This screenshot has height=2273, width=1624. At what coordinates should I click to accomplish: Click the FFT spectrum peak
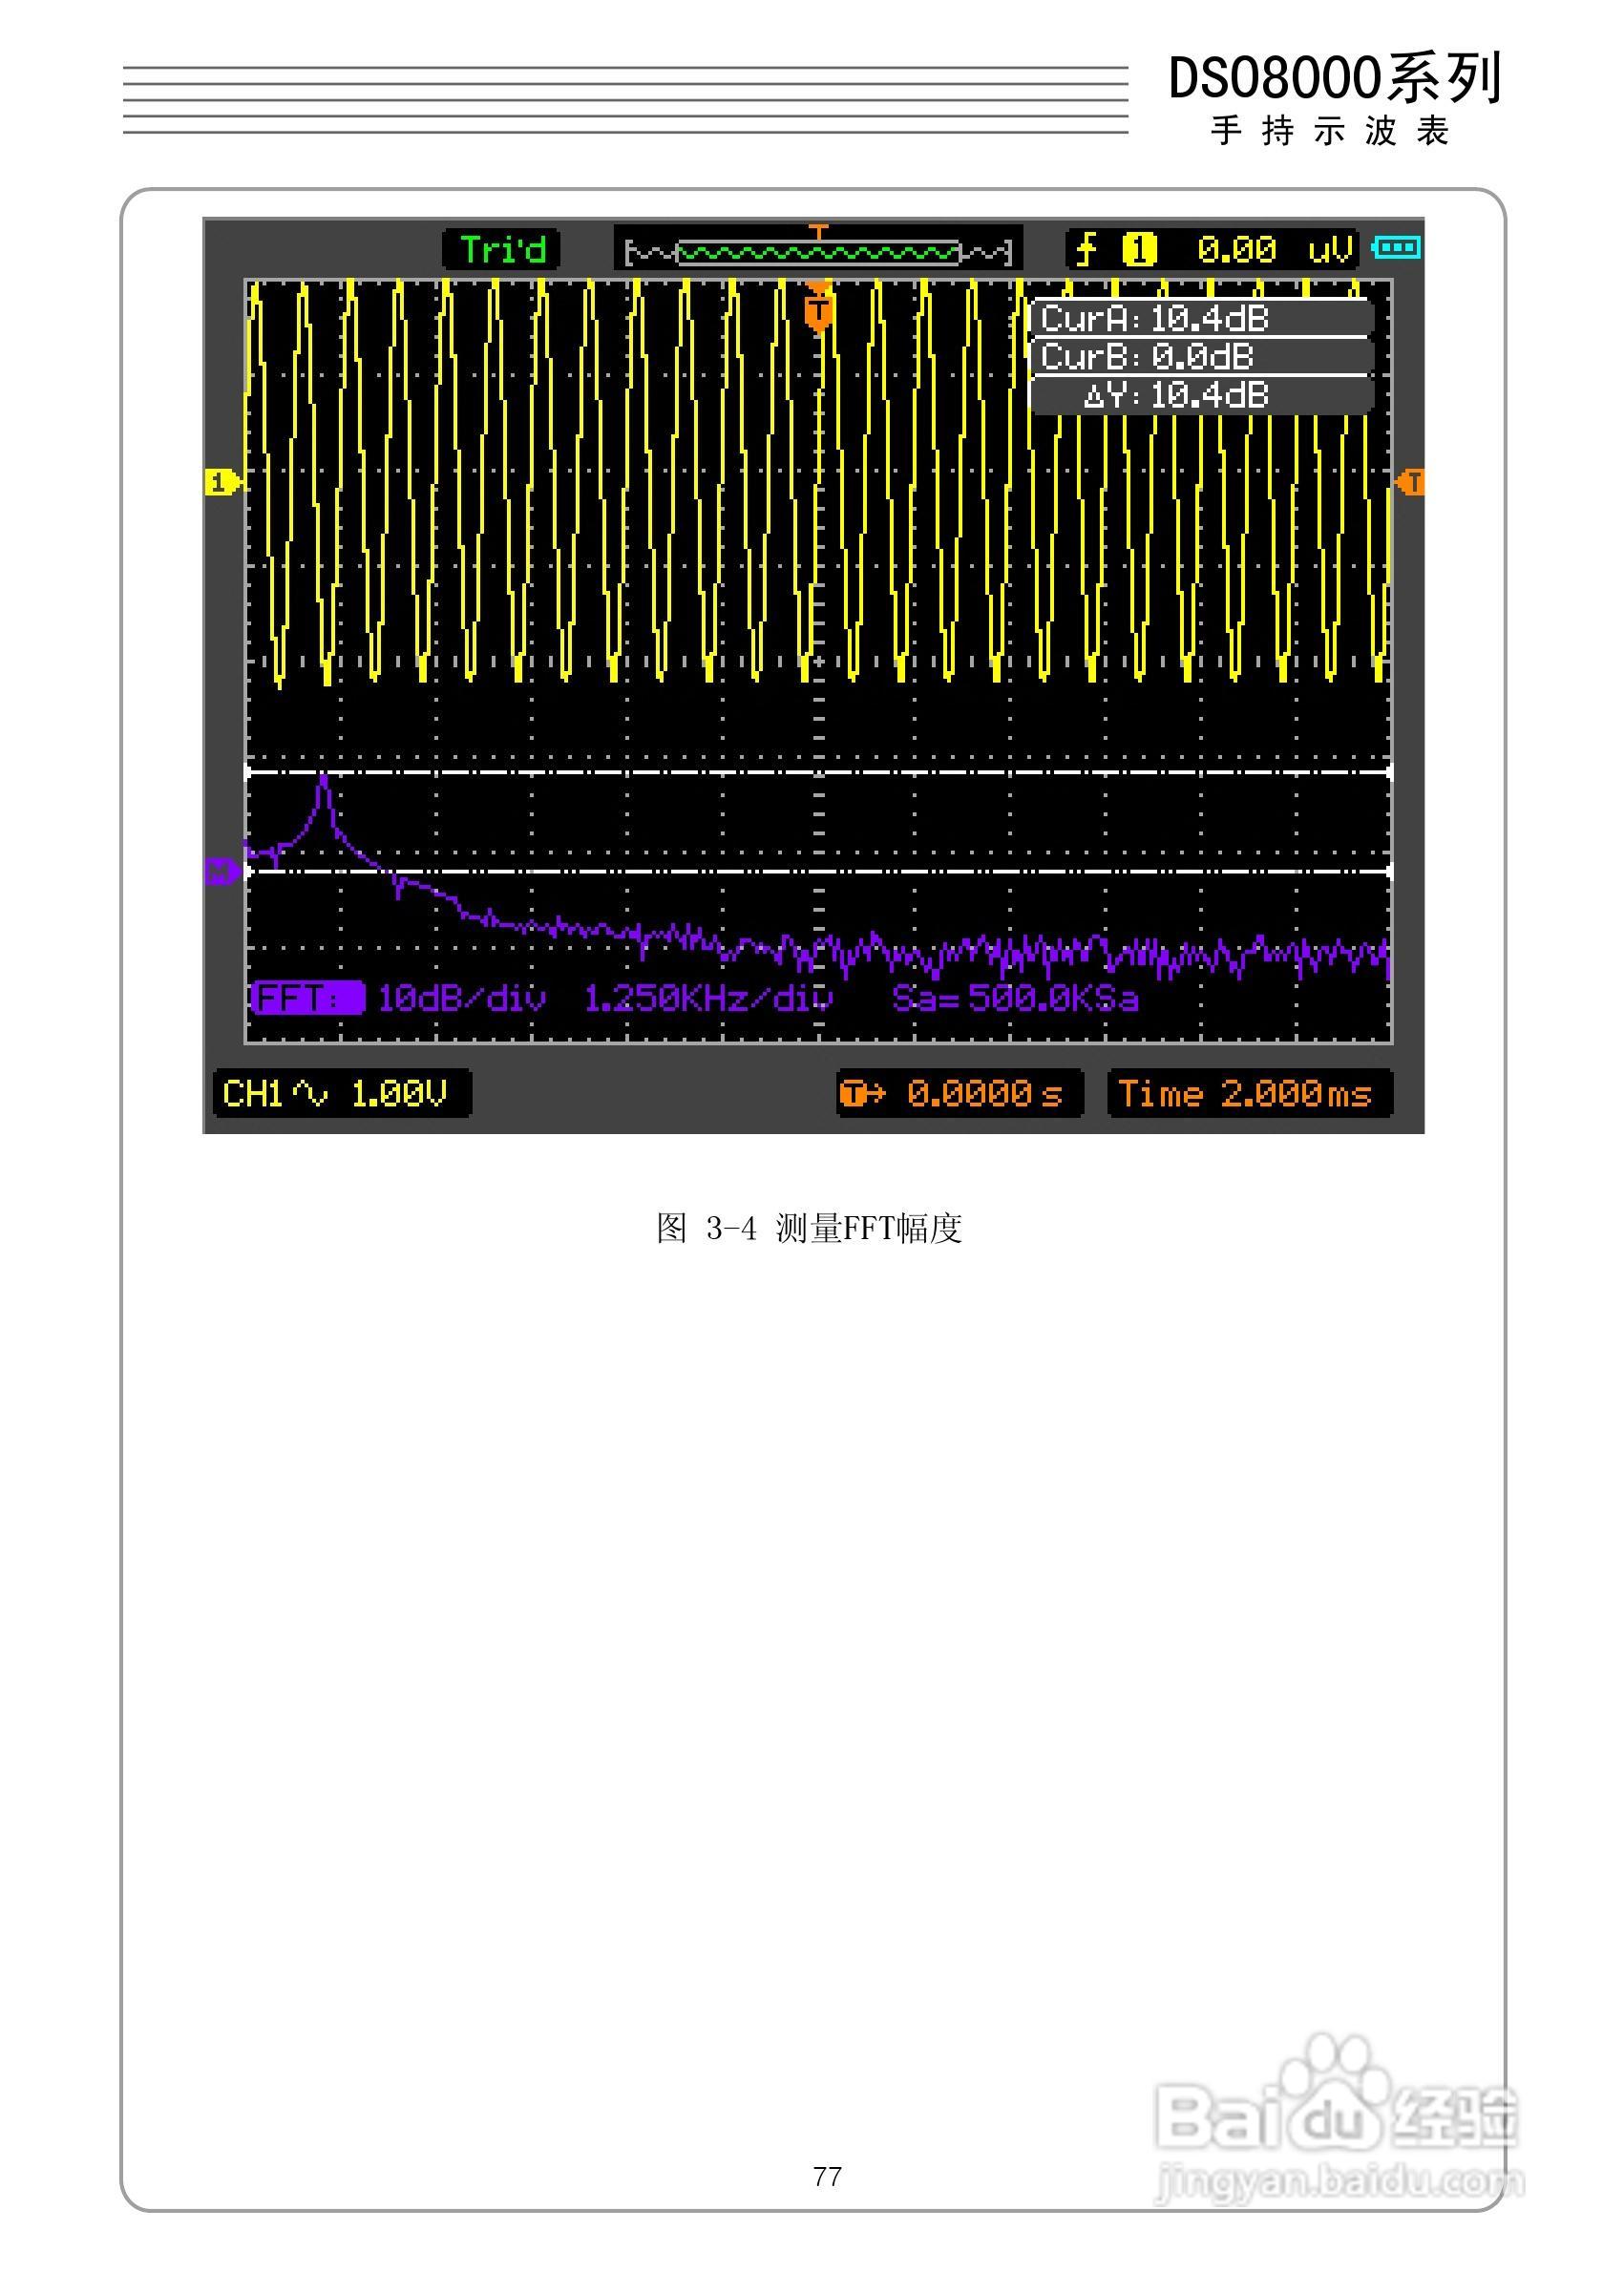323,778
